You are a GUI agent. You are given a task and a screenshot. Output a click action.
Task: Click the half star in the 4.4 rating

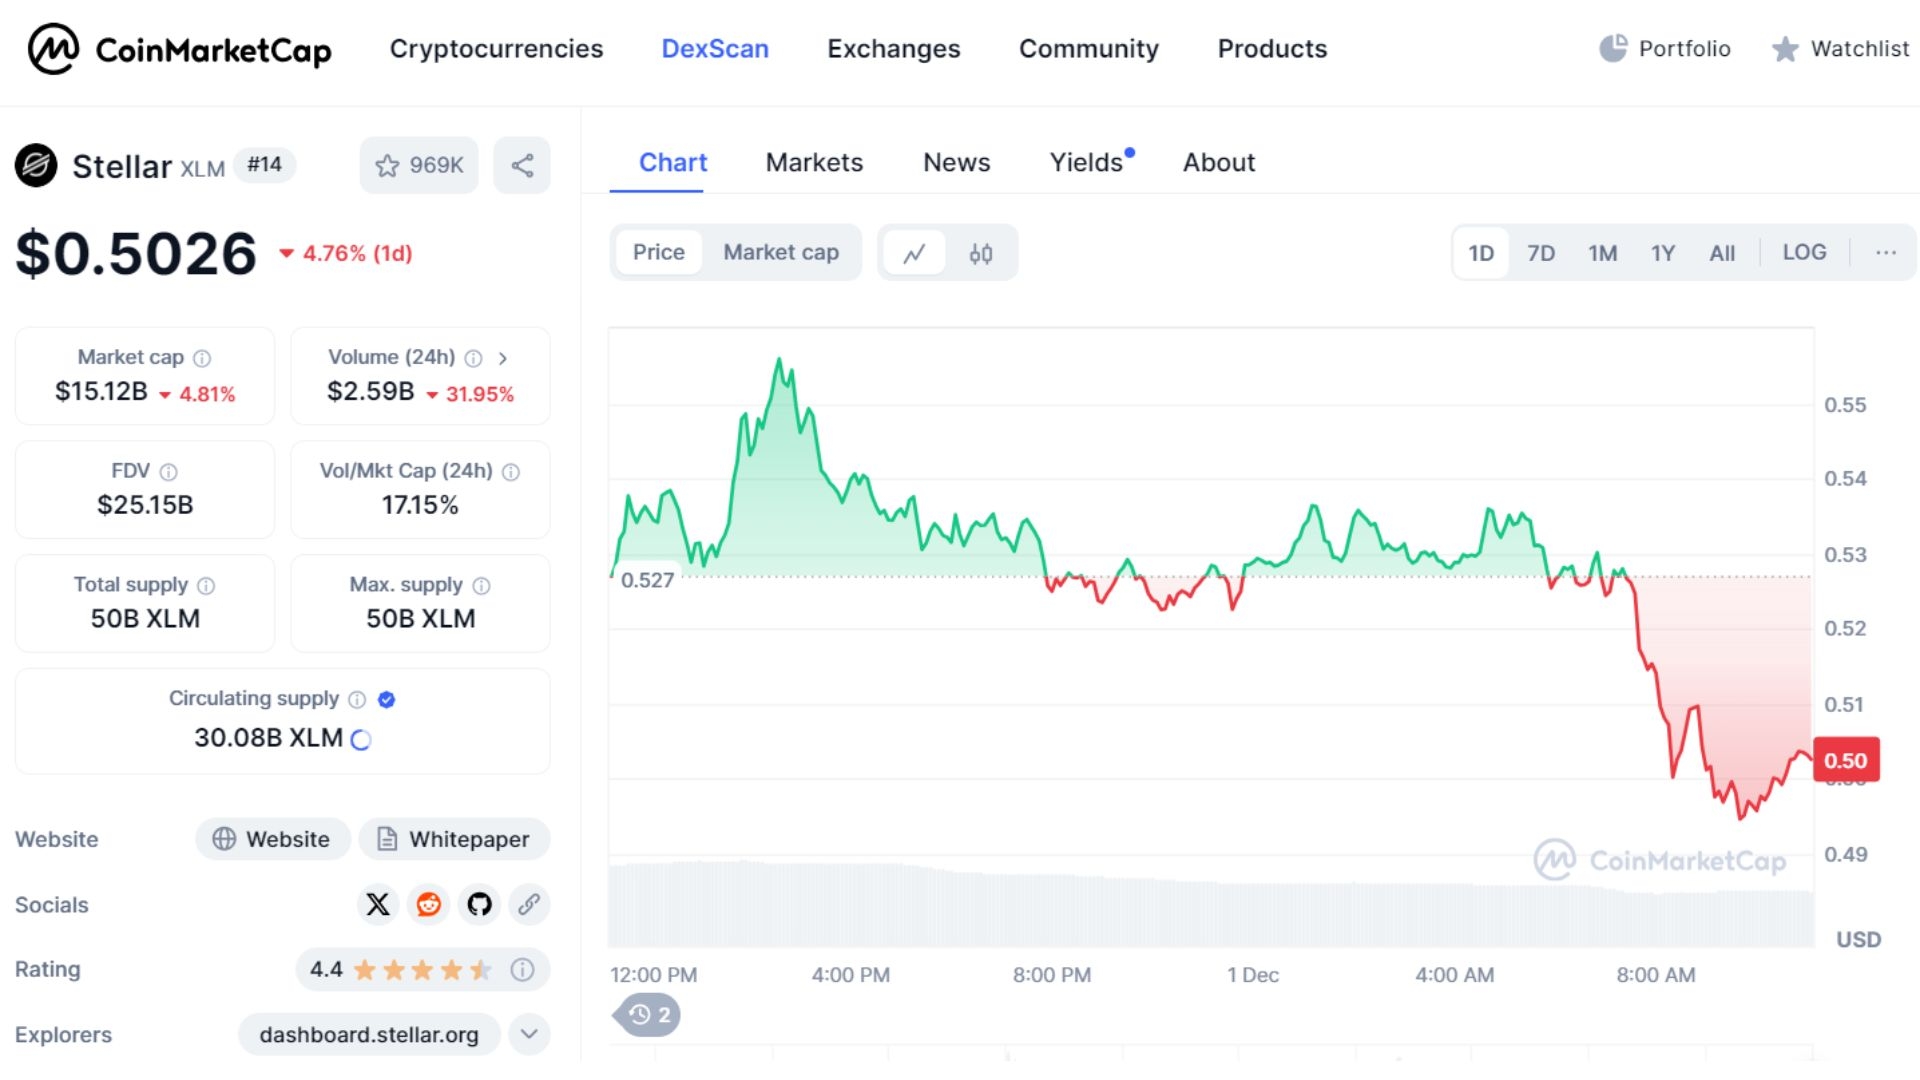click(483, 969)
